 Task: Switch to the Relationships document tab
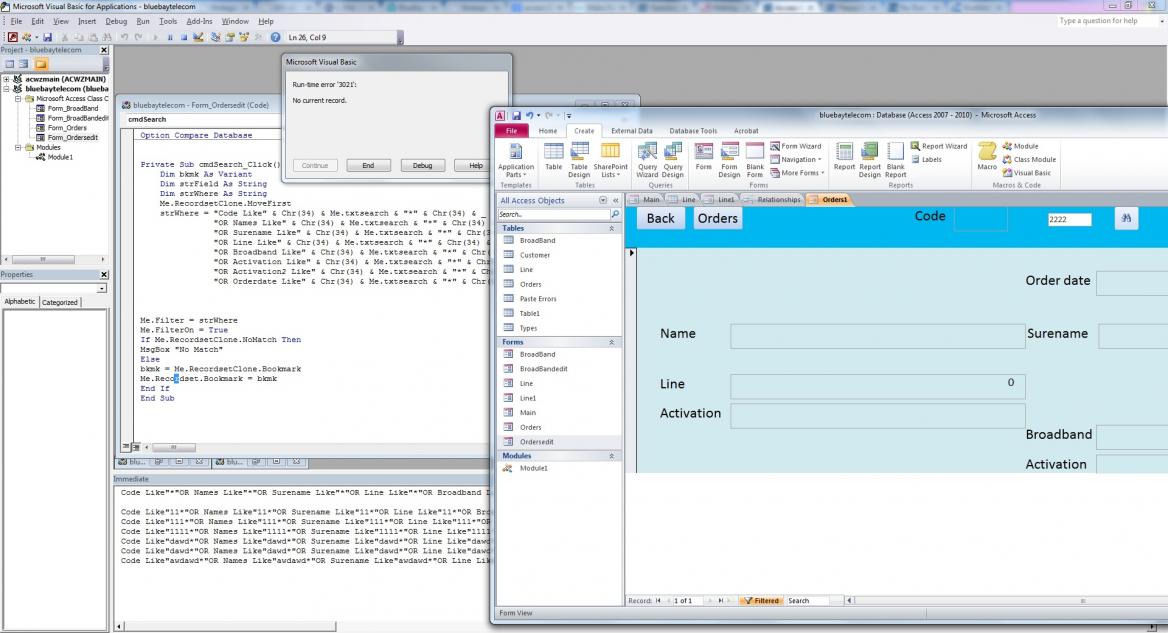click(x=772, y=200)
